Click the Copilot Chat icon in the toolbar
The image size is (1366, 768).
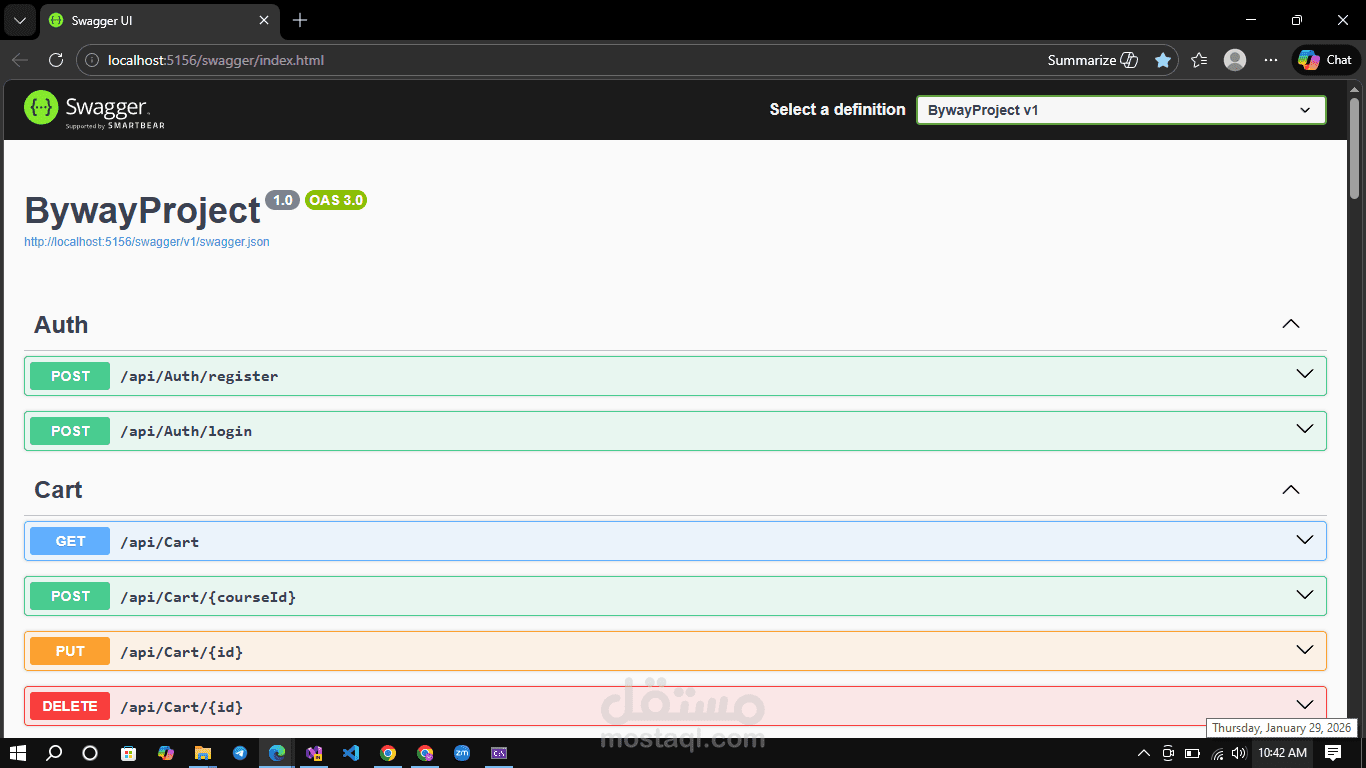(x=1324, y=60)
